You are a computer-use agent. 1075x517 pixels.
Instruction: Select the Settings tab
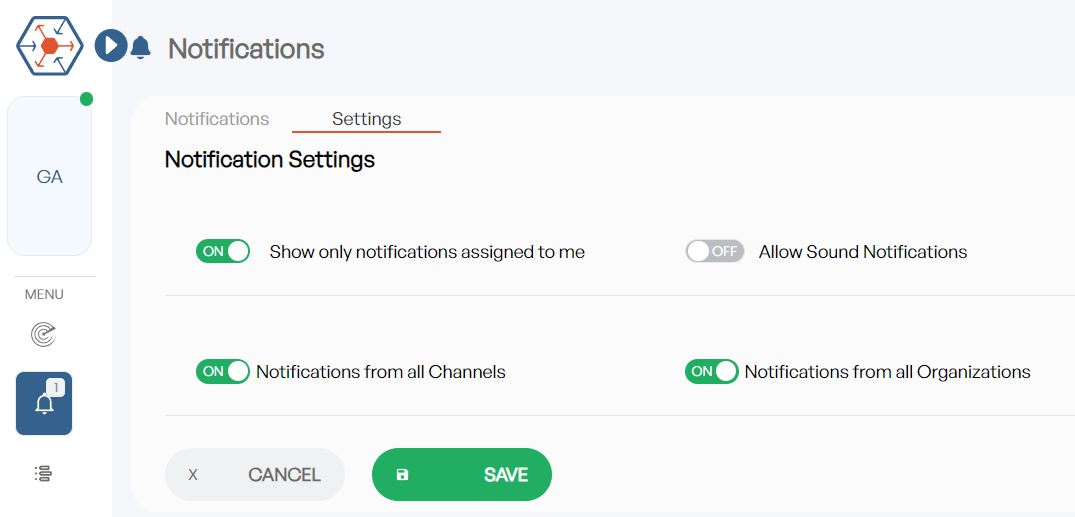coord(367,119)
